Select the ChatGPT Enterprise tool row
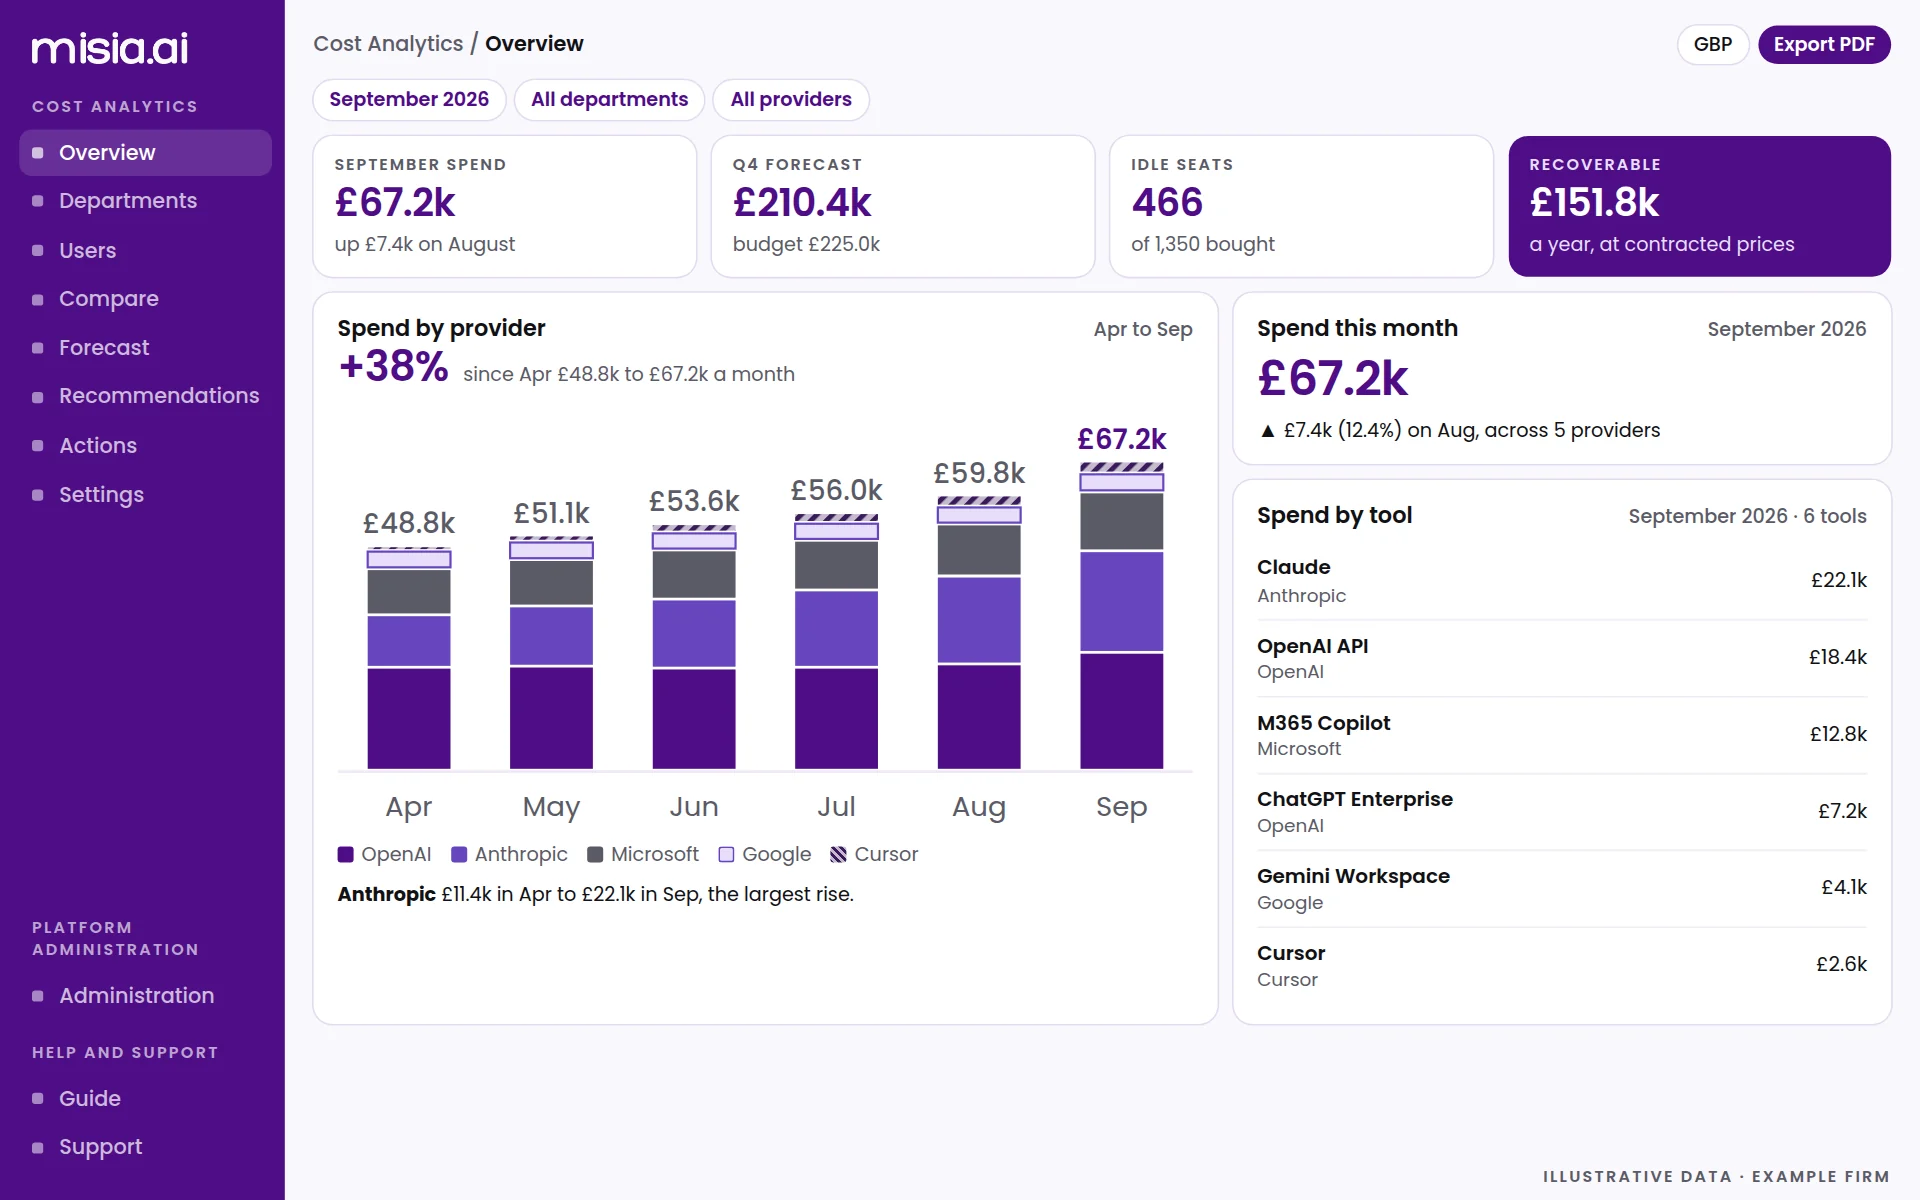The image size is (1920, 1200). [1562, 812]
